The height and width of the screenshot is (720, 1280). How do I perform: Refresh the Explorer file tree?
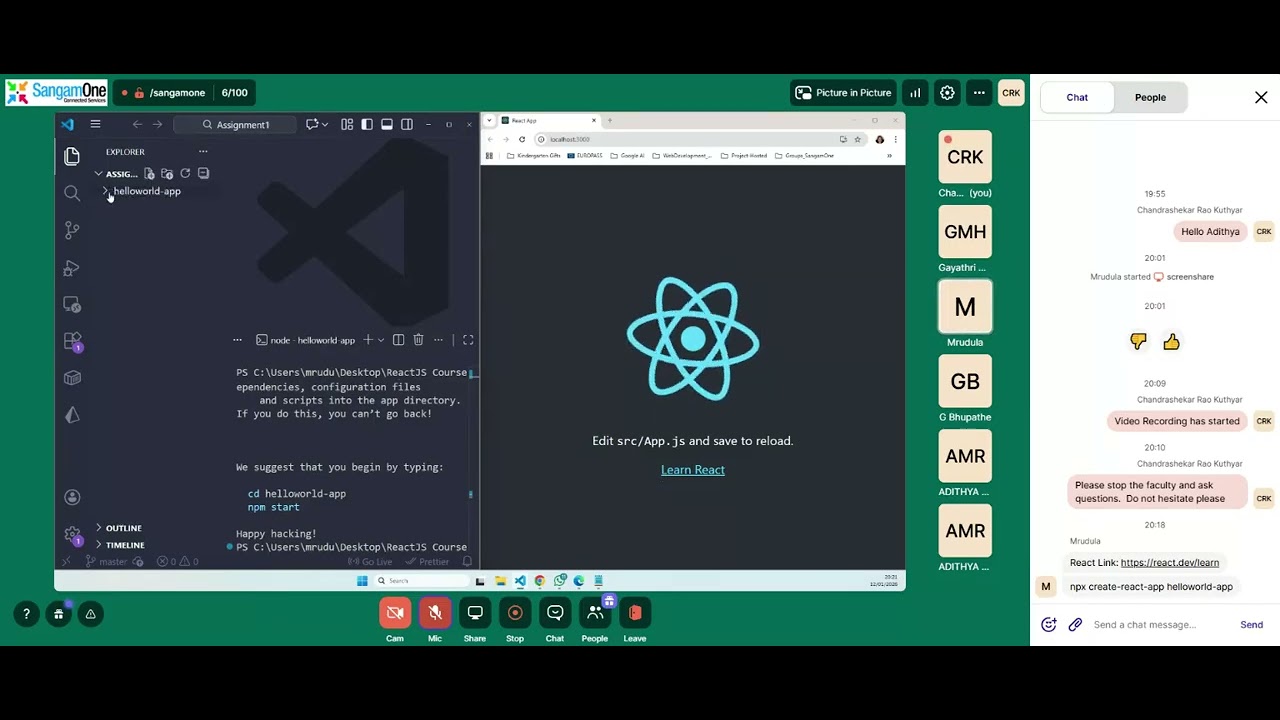tap(185, 174)
